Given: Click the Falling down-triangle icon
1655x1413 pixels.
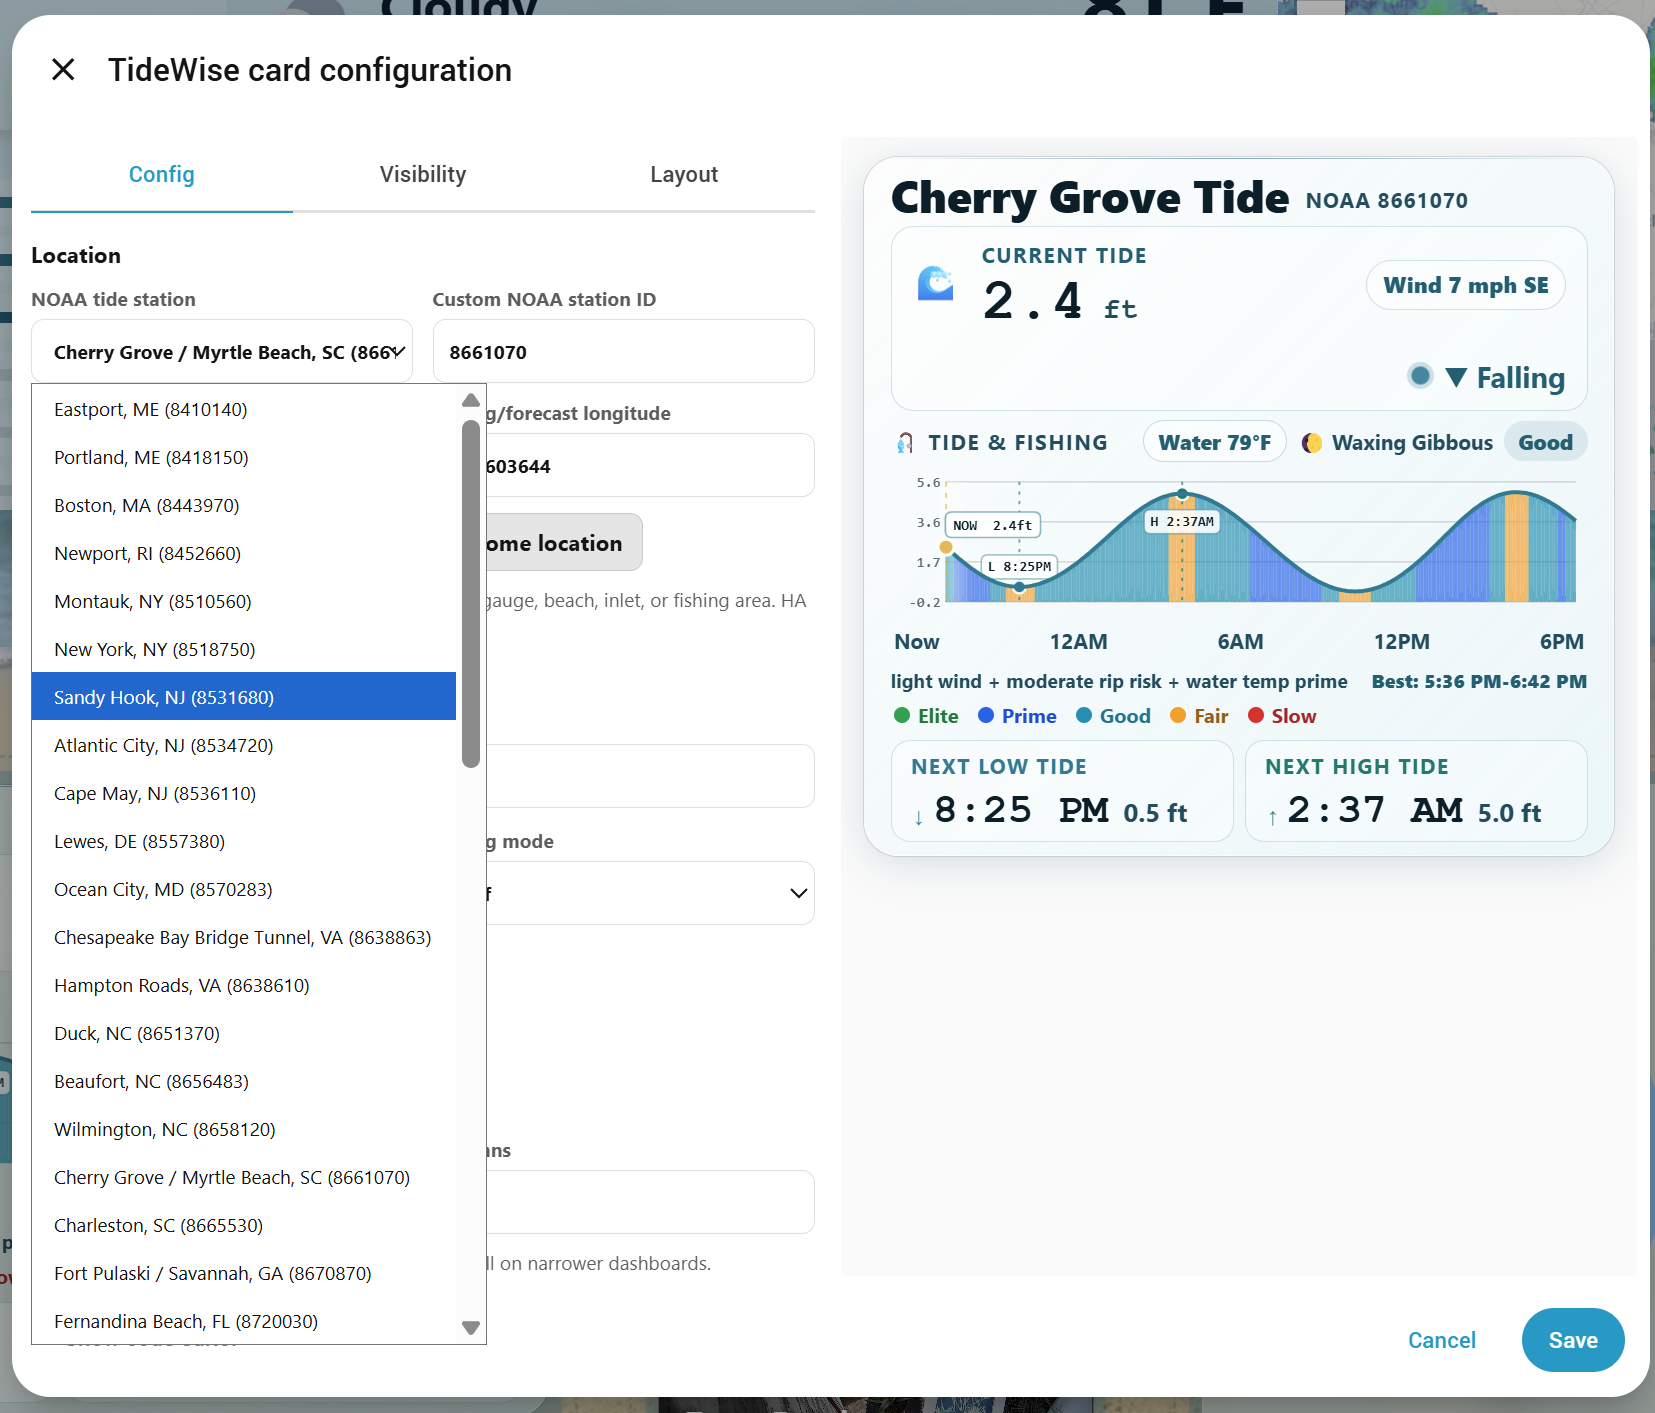Looking at the screenshot, I should click(x=1456, y=377).
